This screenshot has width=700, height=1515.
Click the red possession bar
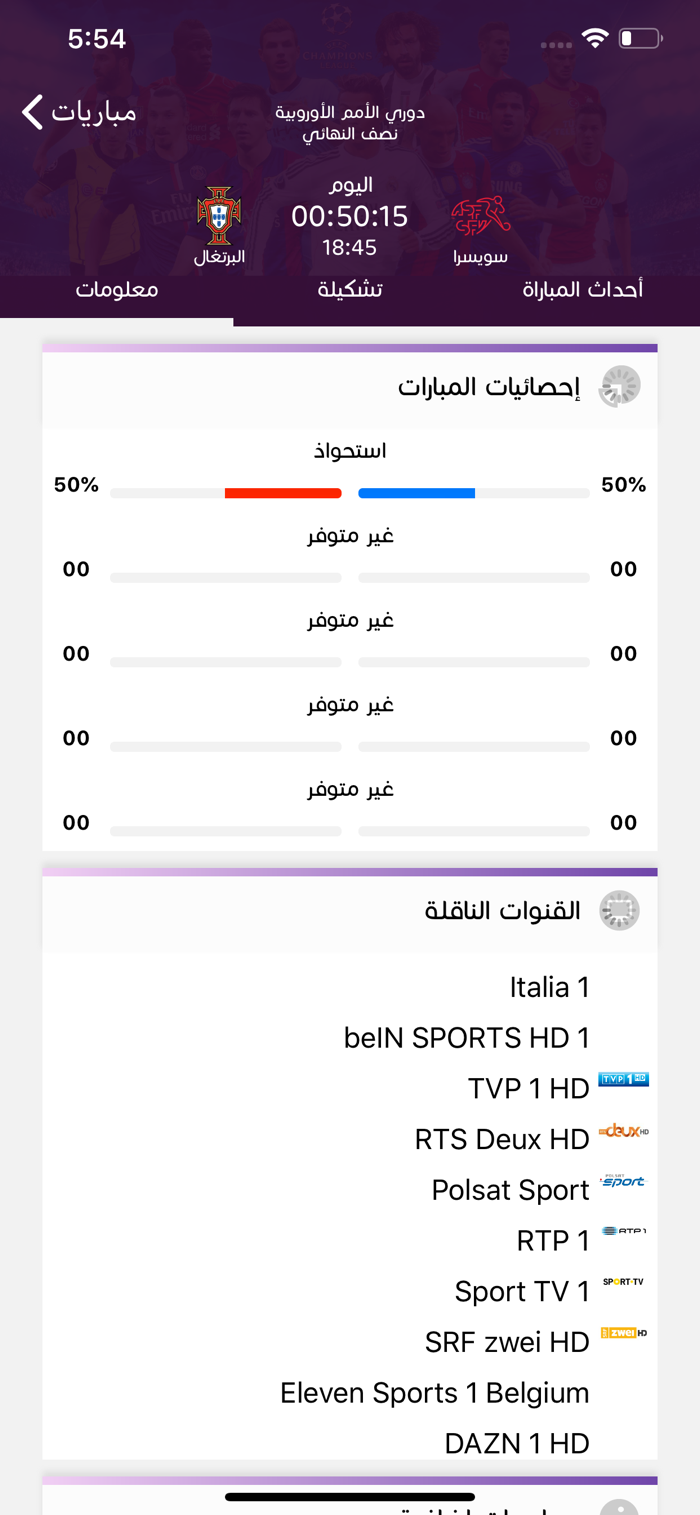(283, 493)
